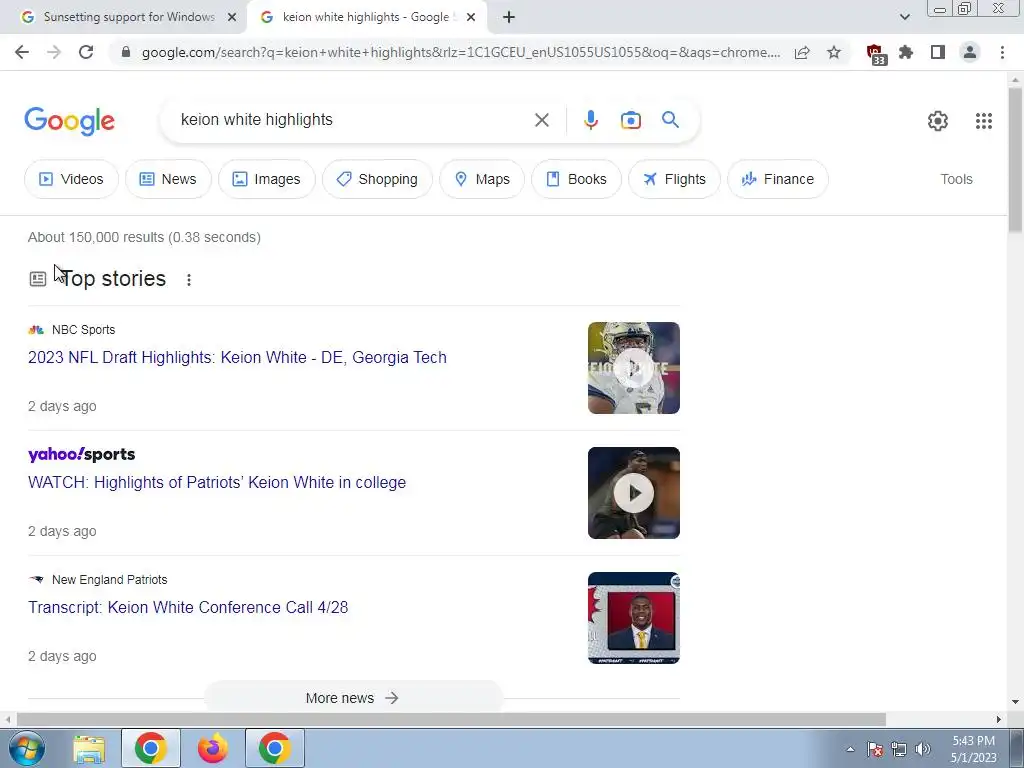Select the keion white highlights tab
Screen dimensions: 1024x768
click(366, 17)
